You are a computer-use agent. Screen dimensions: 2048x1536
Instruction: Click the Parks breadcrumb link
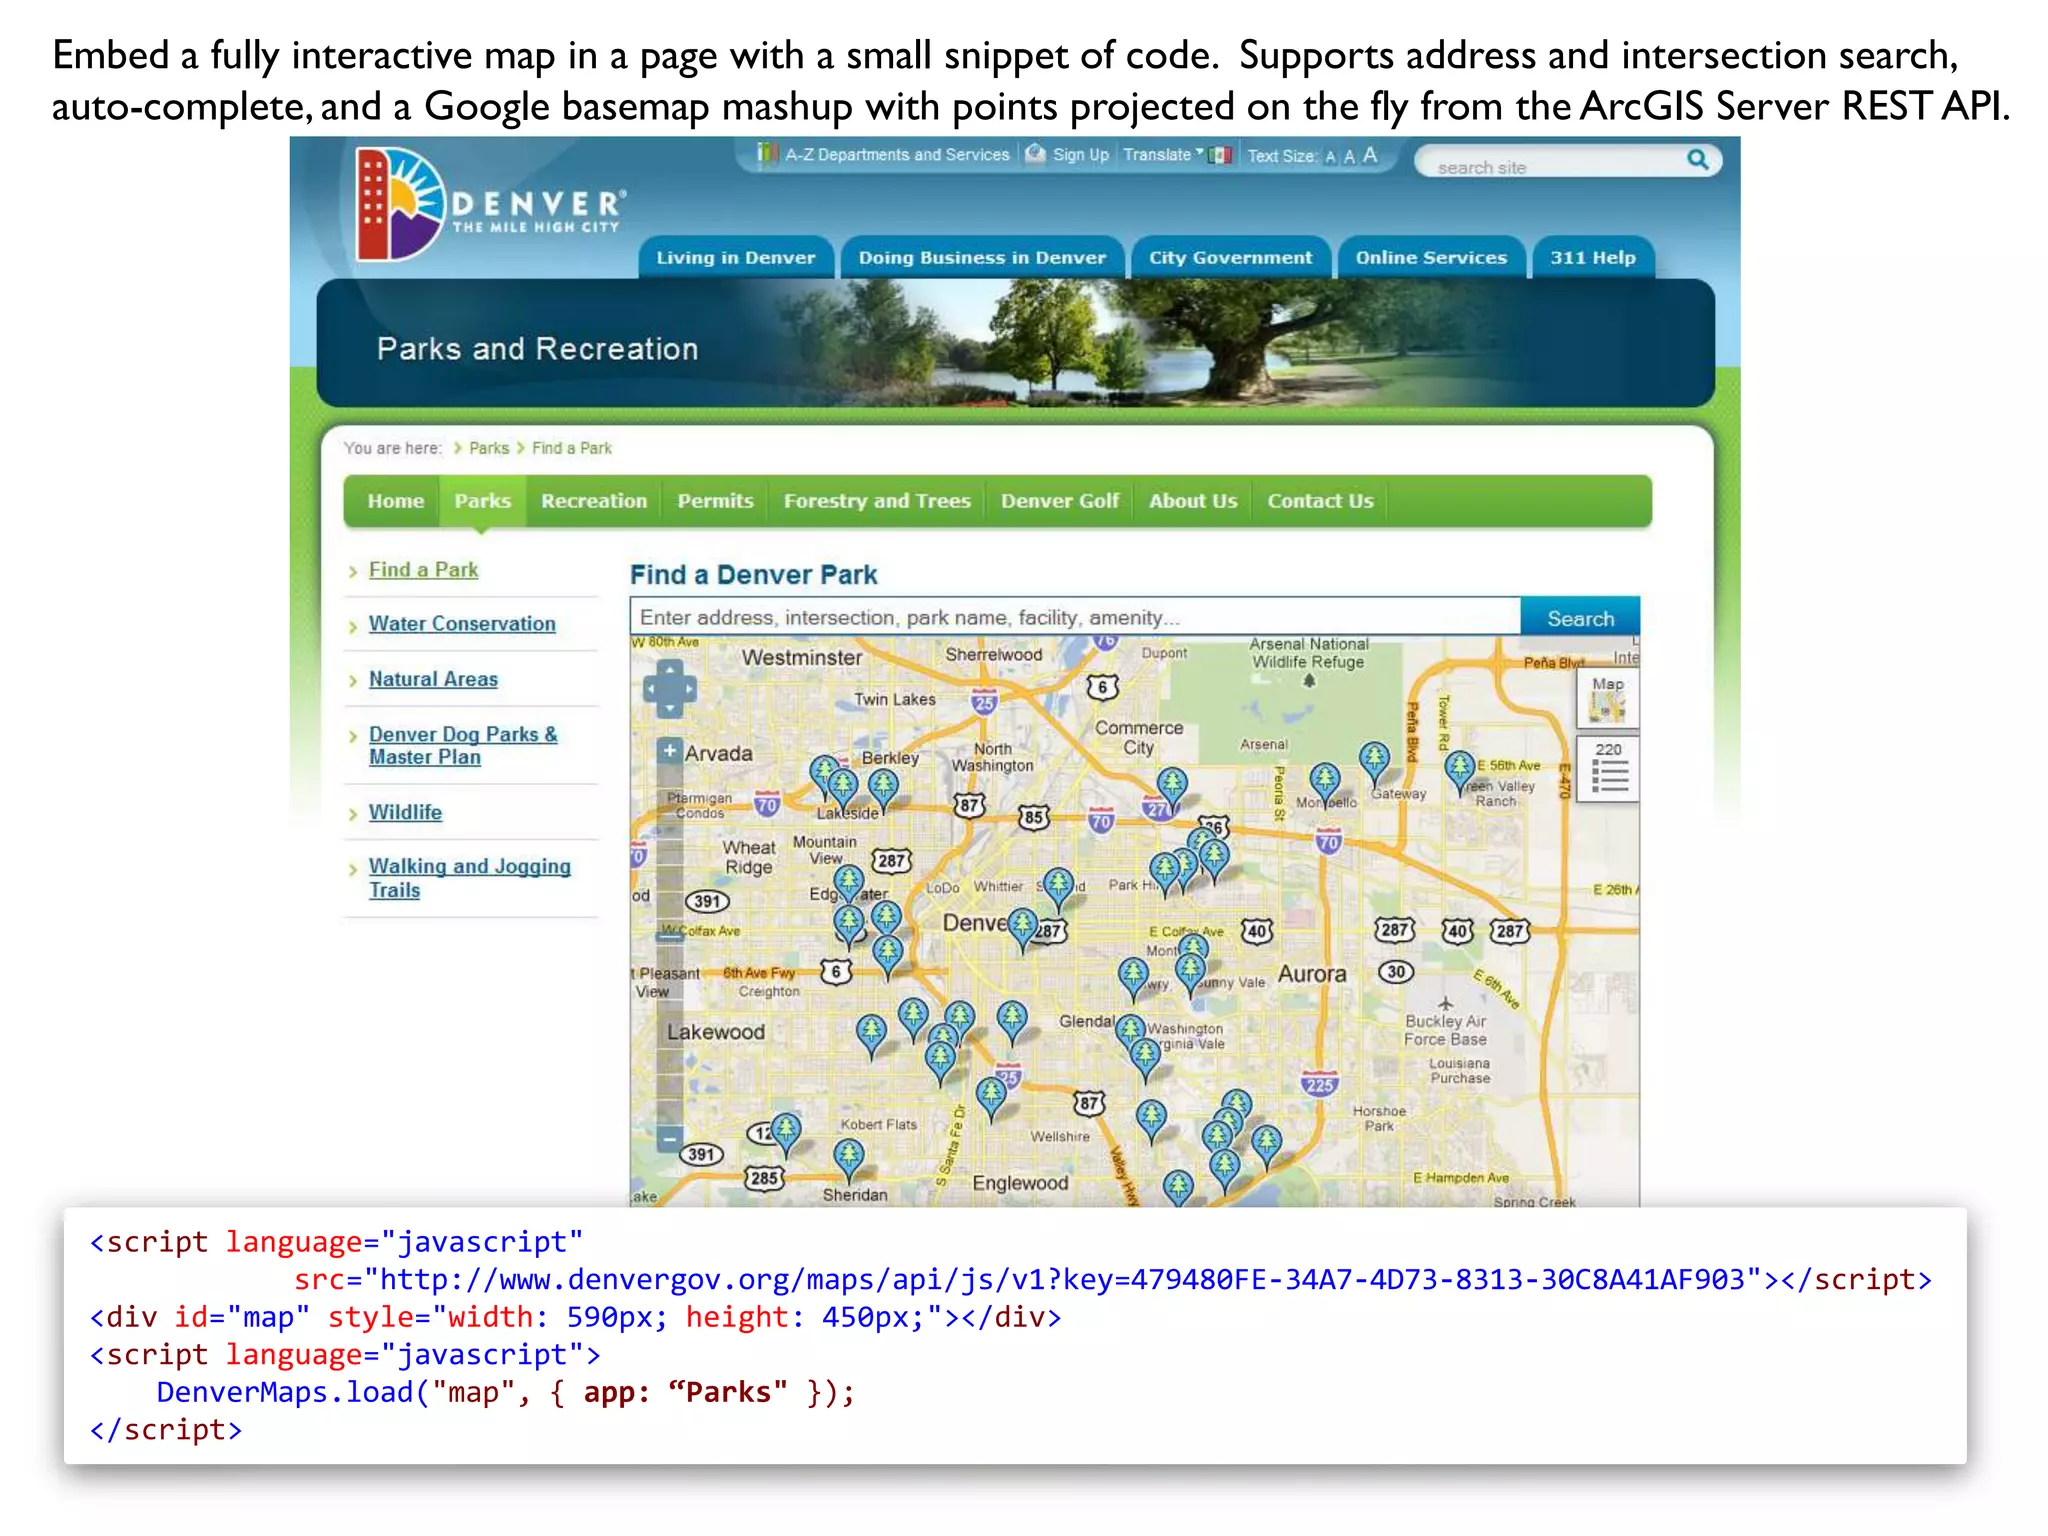[489, 448]
